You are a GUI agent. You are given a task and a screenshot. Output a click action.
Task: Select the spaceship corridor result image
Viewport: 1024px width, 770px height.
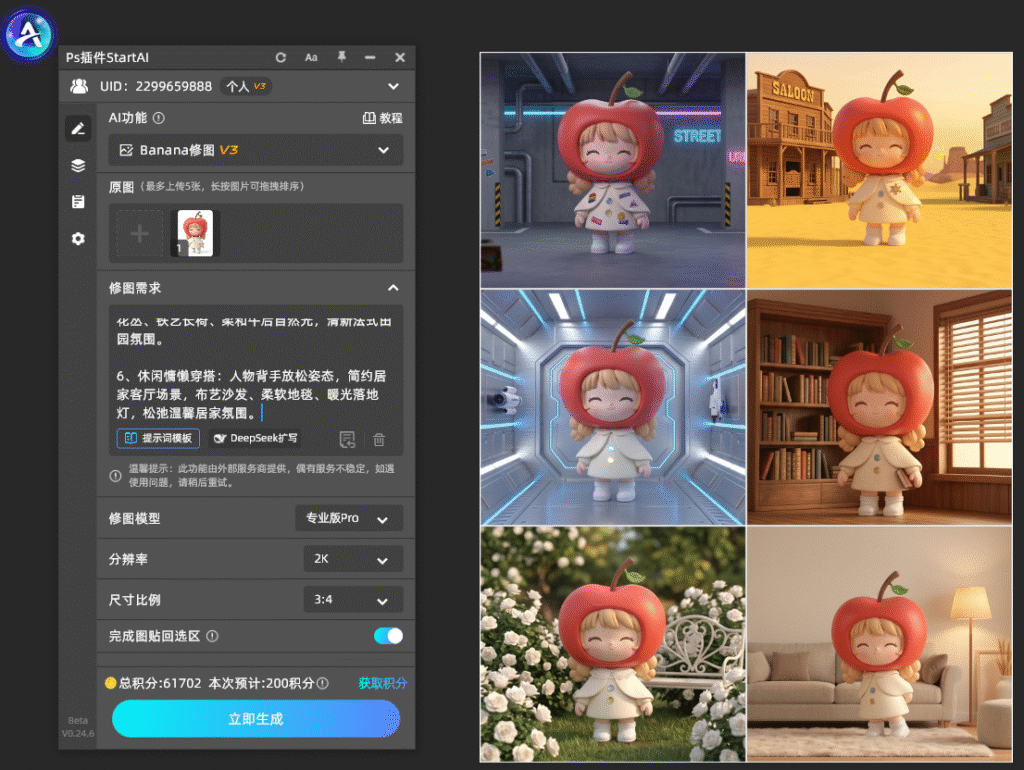click(613, 408)
